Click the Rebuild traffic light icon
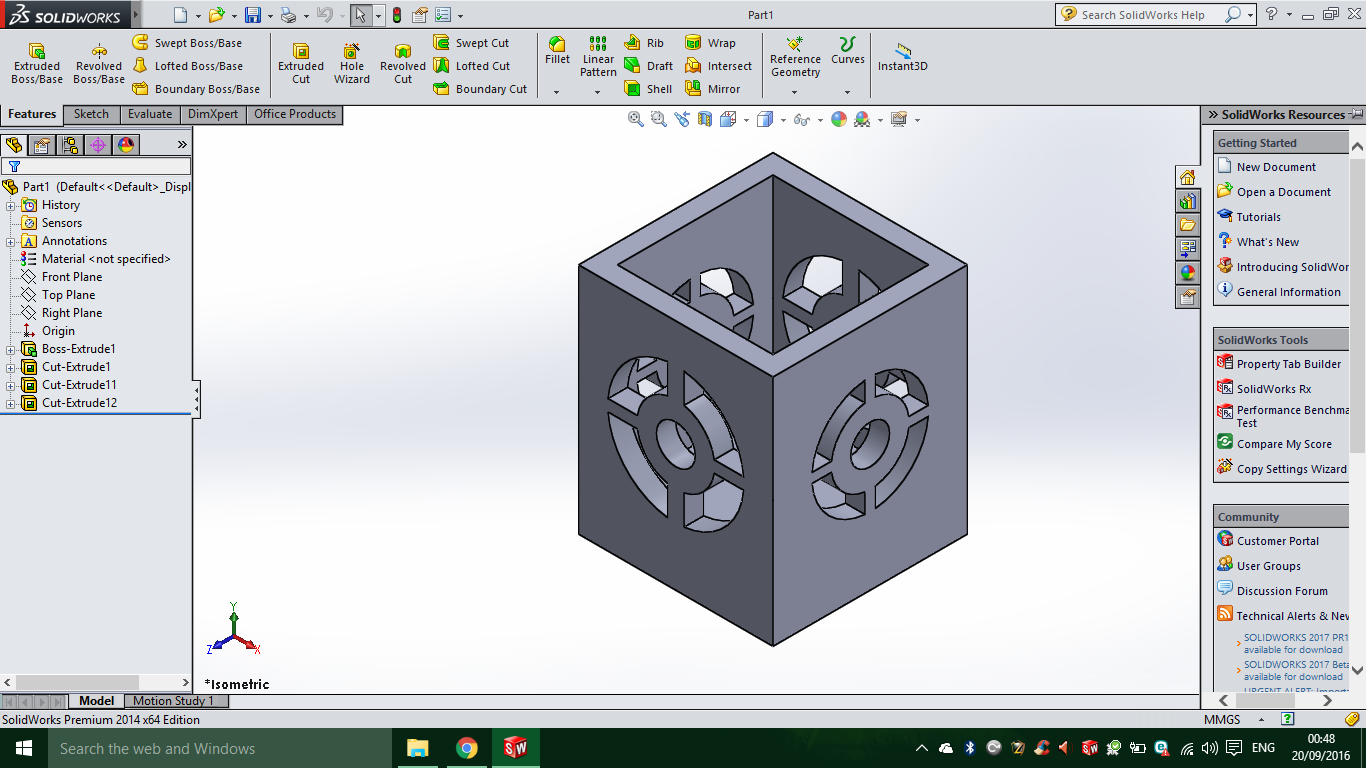Viewport: 1366px width, 768px height. [397, 15]
